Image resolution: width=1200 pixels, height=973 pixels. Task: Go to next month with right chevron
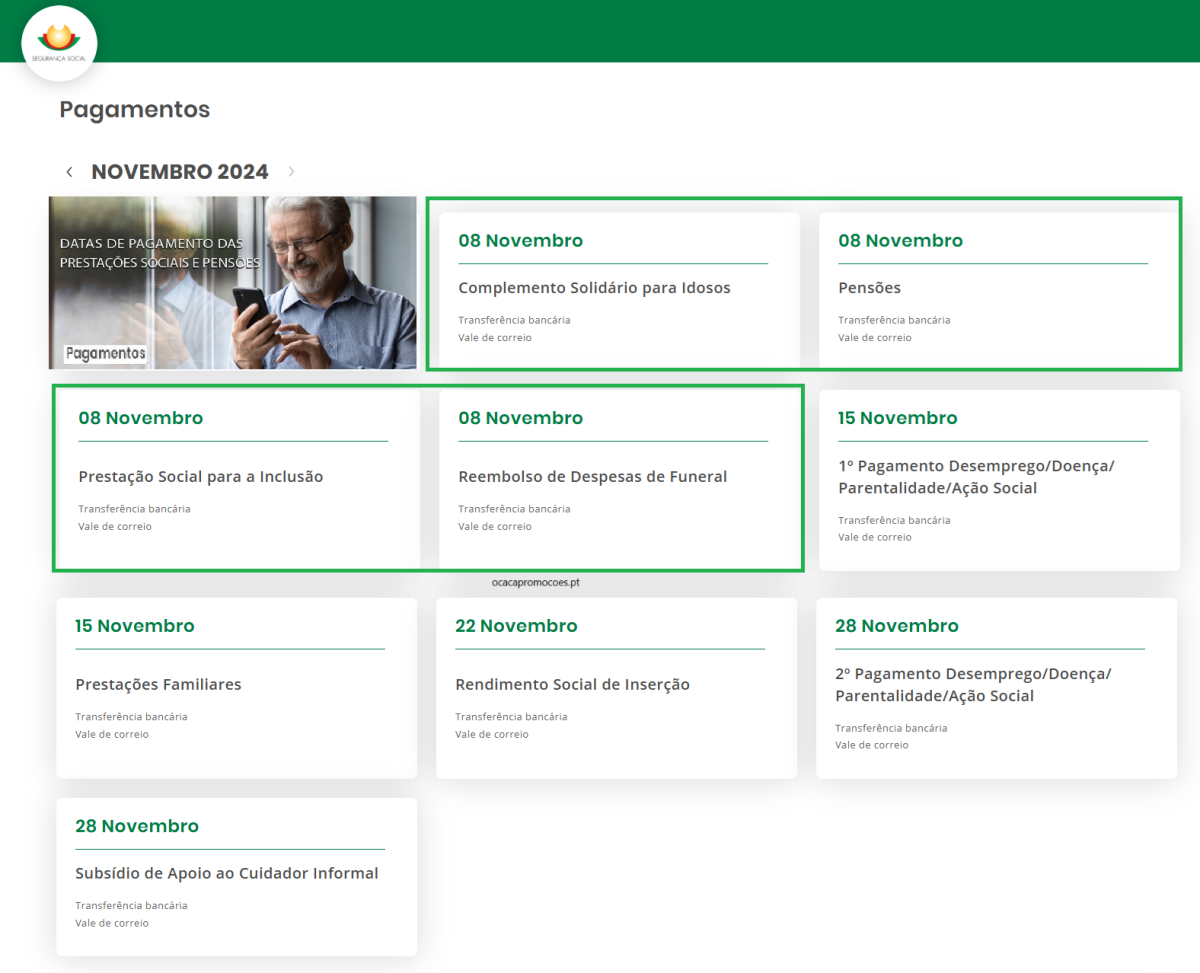291,172
